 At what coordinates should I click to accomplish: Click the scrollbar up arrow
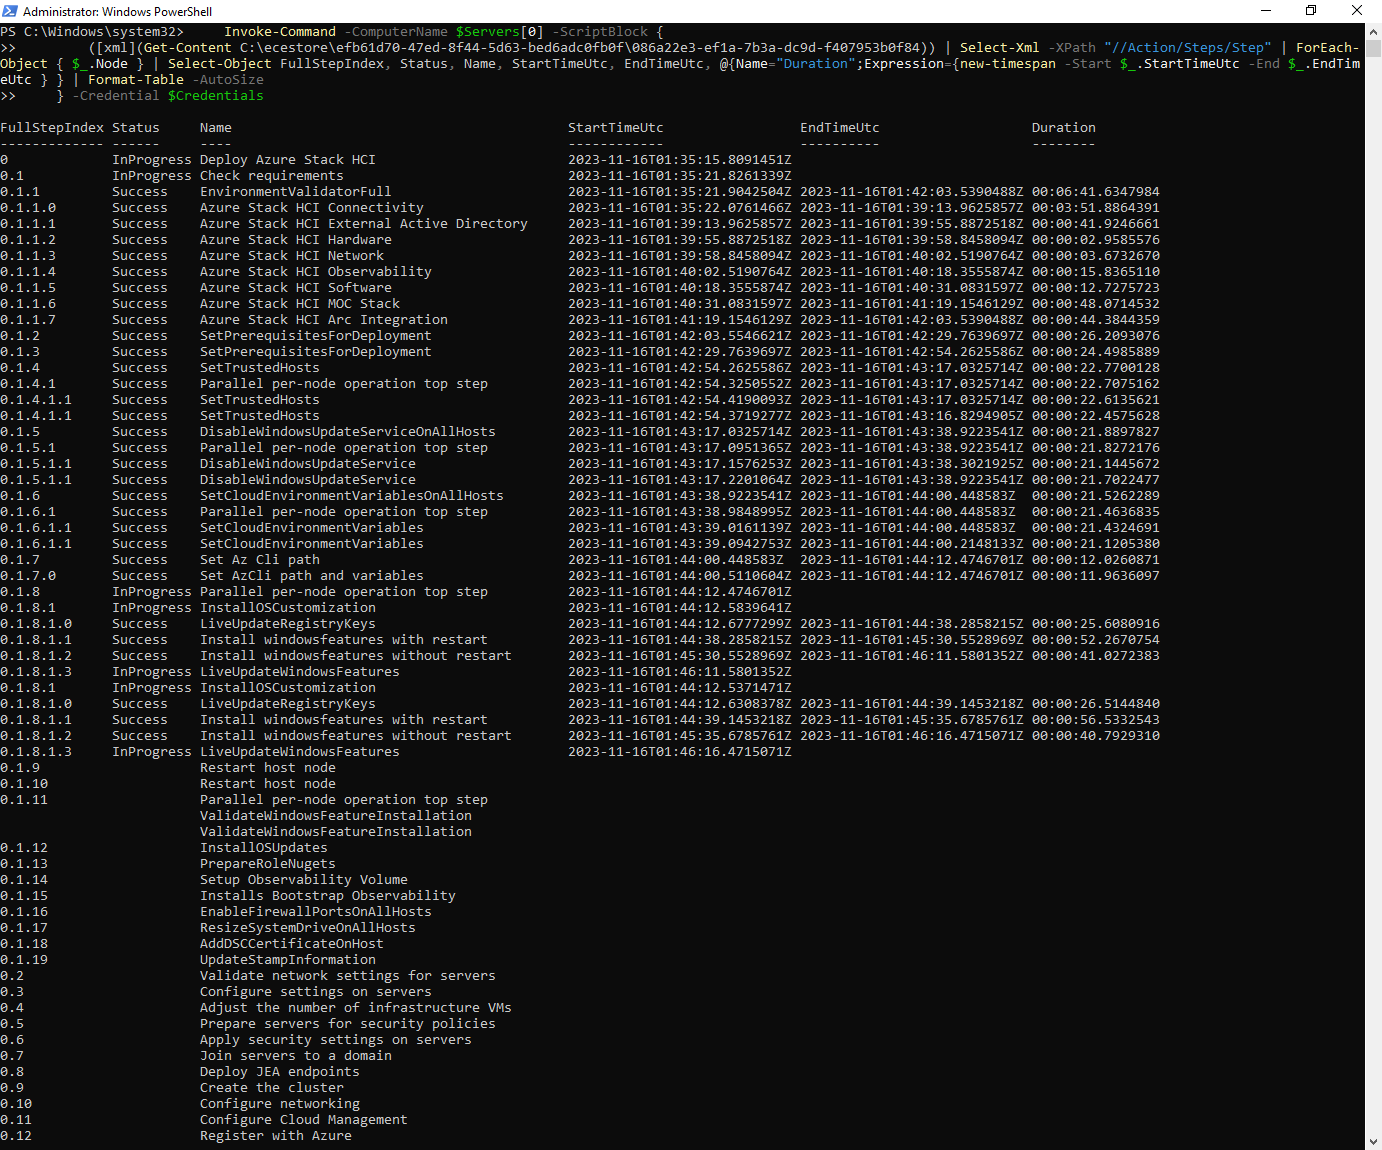[x=1373, y=32]
